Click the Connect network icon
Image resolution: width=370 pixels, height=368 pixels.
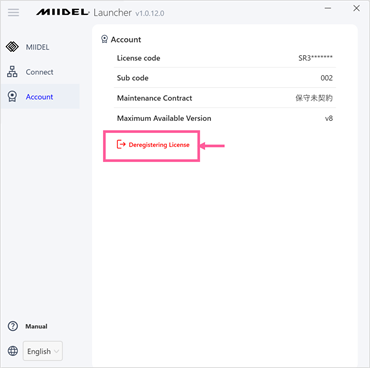click(x=12, y=72)
